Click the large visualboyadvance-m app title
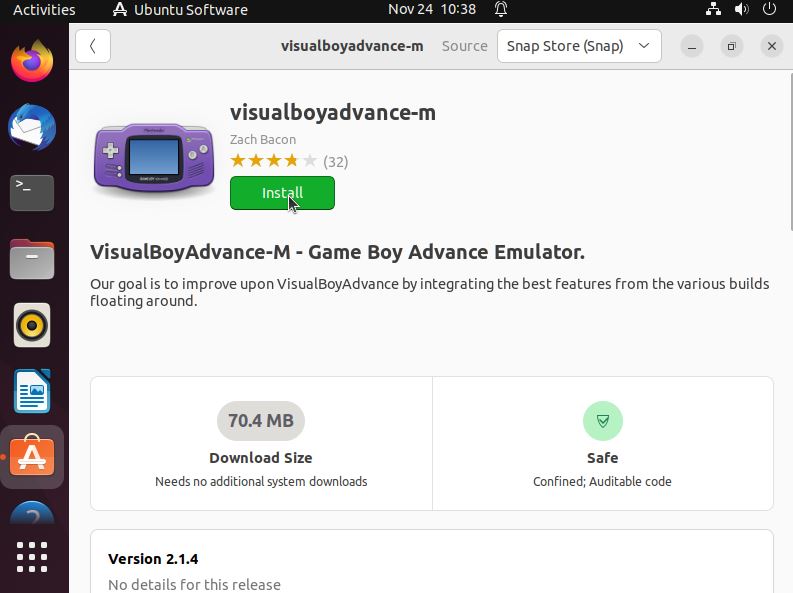The width and height of the screenshot is (793, 593). point(333,112)
